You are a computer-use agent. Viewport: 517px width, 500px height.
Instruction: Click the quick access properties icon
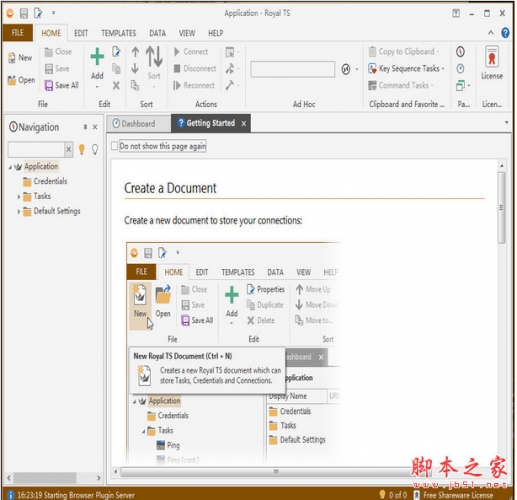[38, 13]
